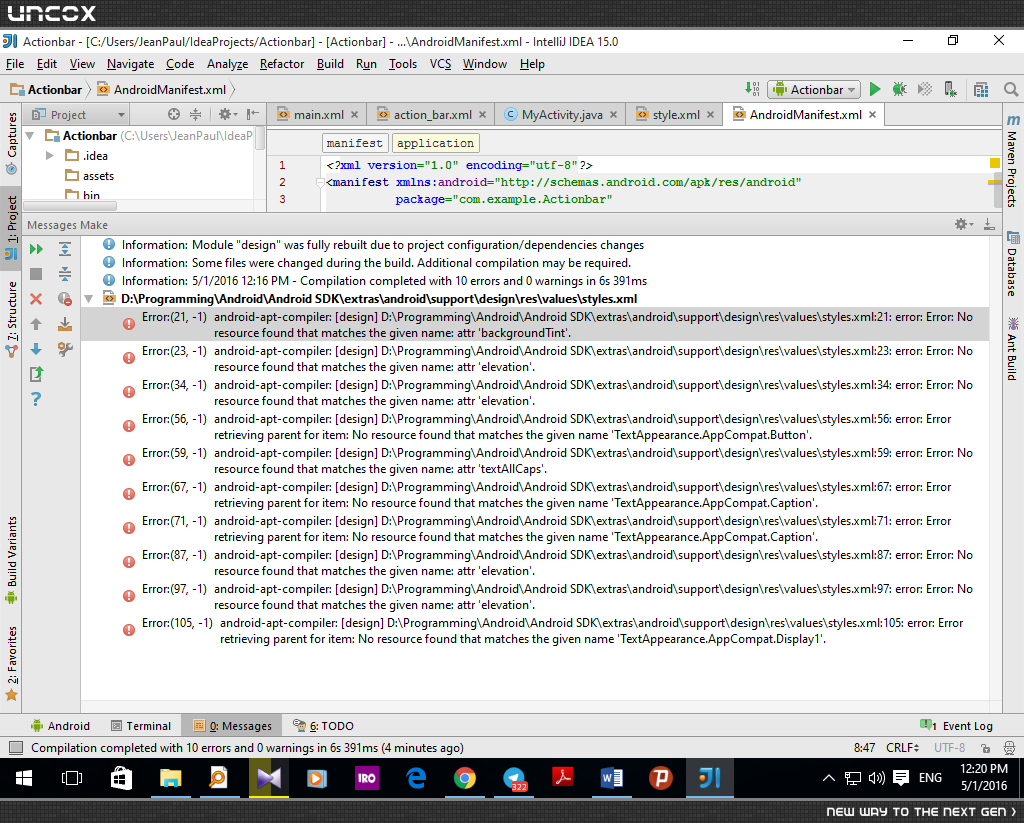Expand the .idea folder
Screen dimensions: 1024x823
tap(50, 155)
